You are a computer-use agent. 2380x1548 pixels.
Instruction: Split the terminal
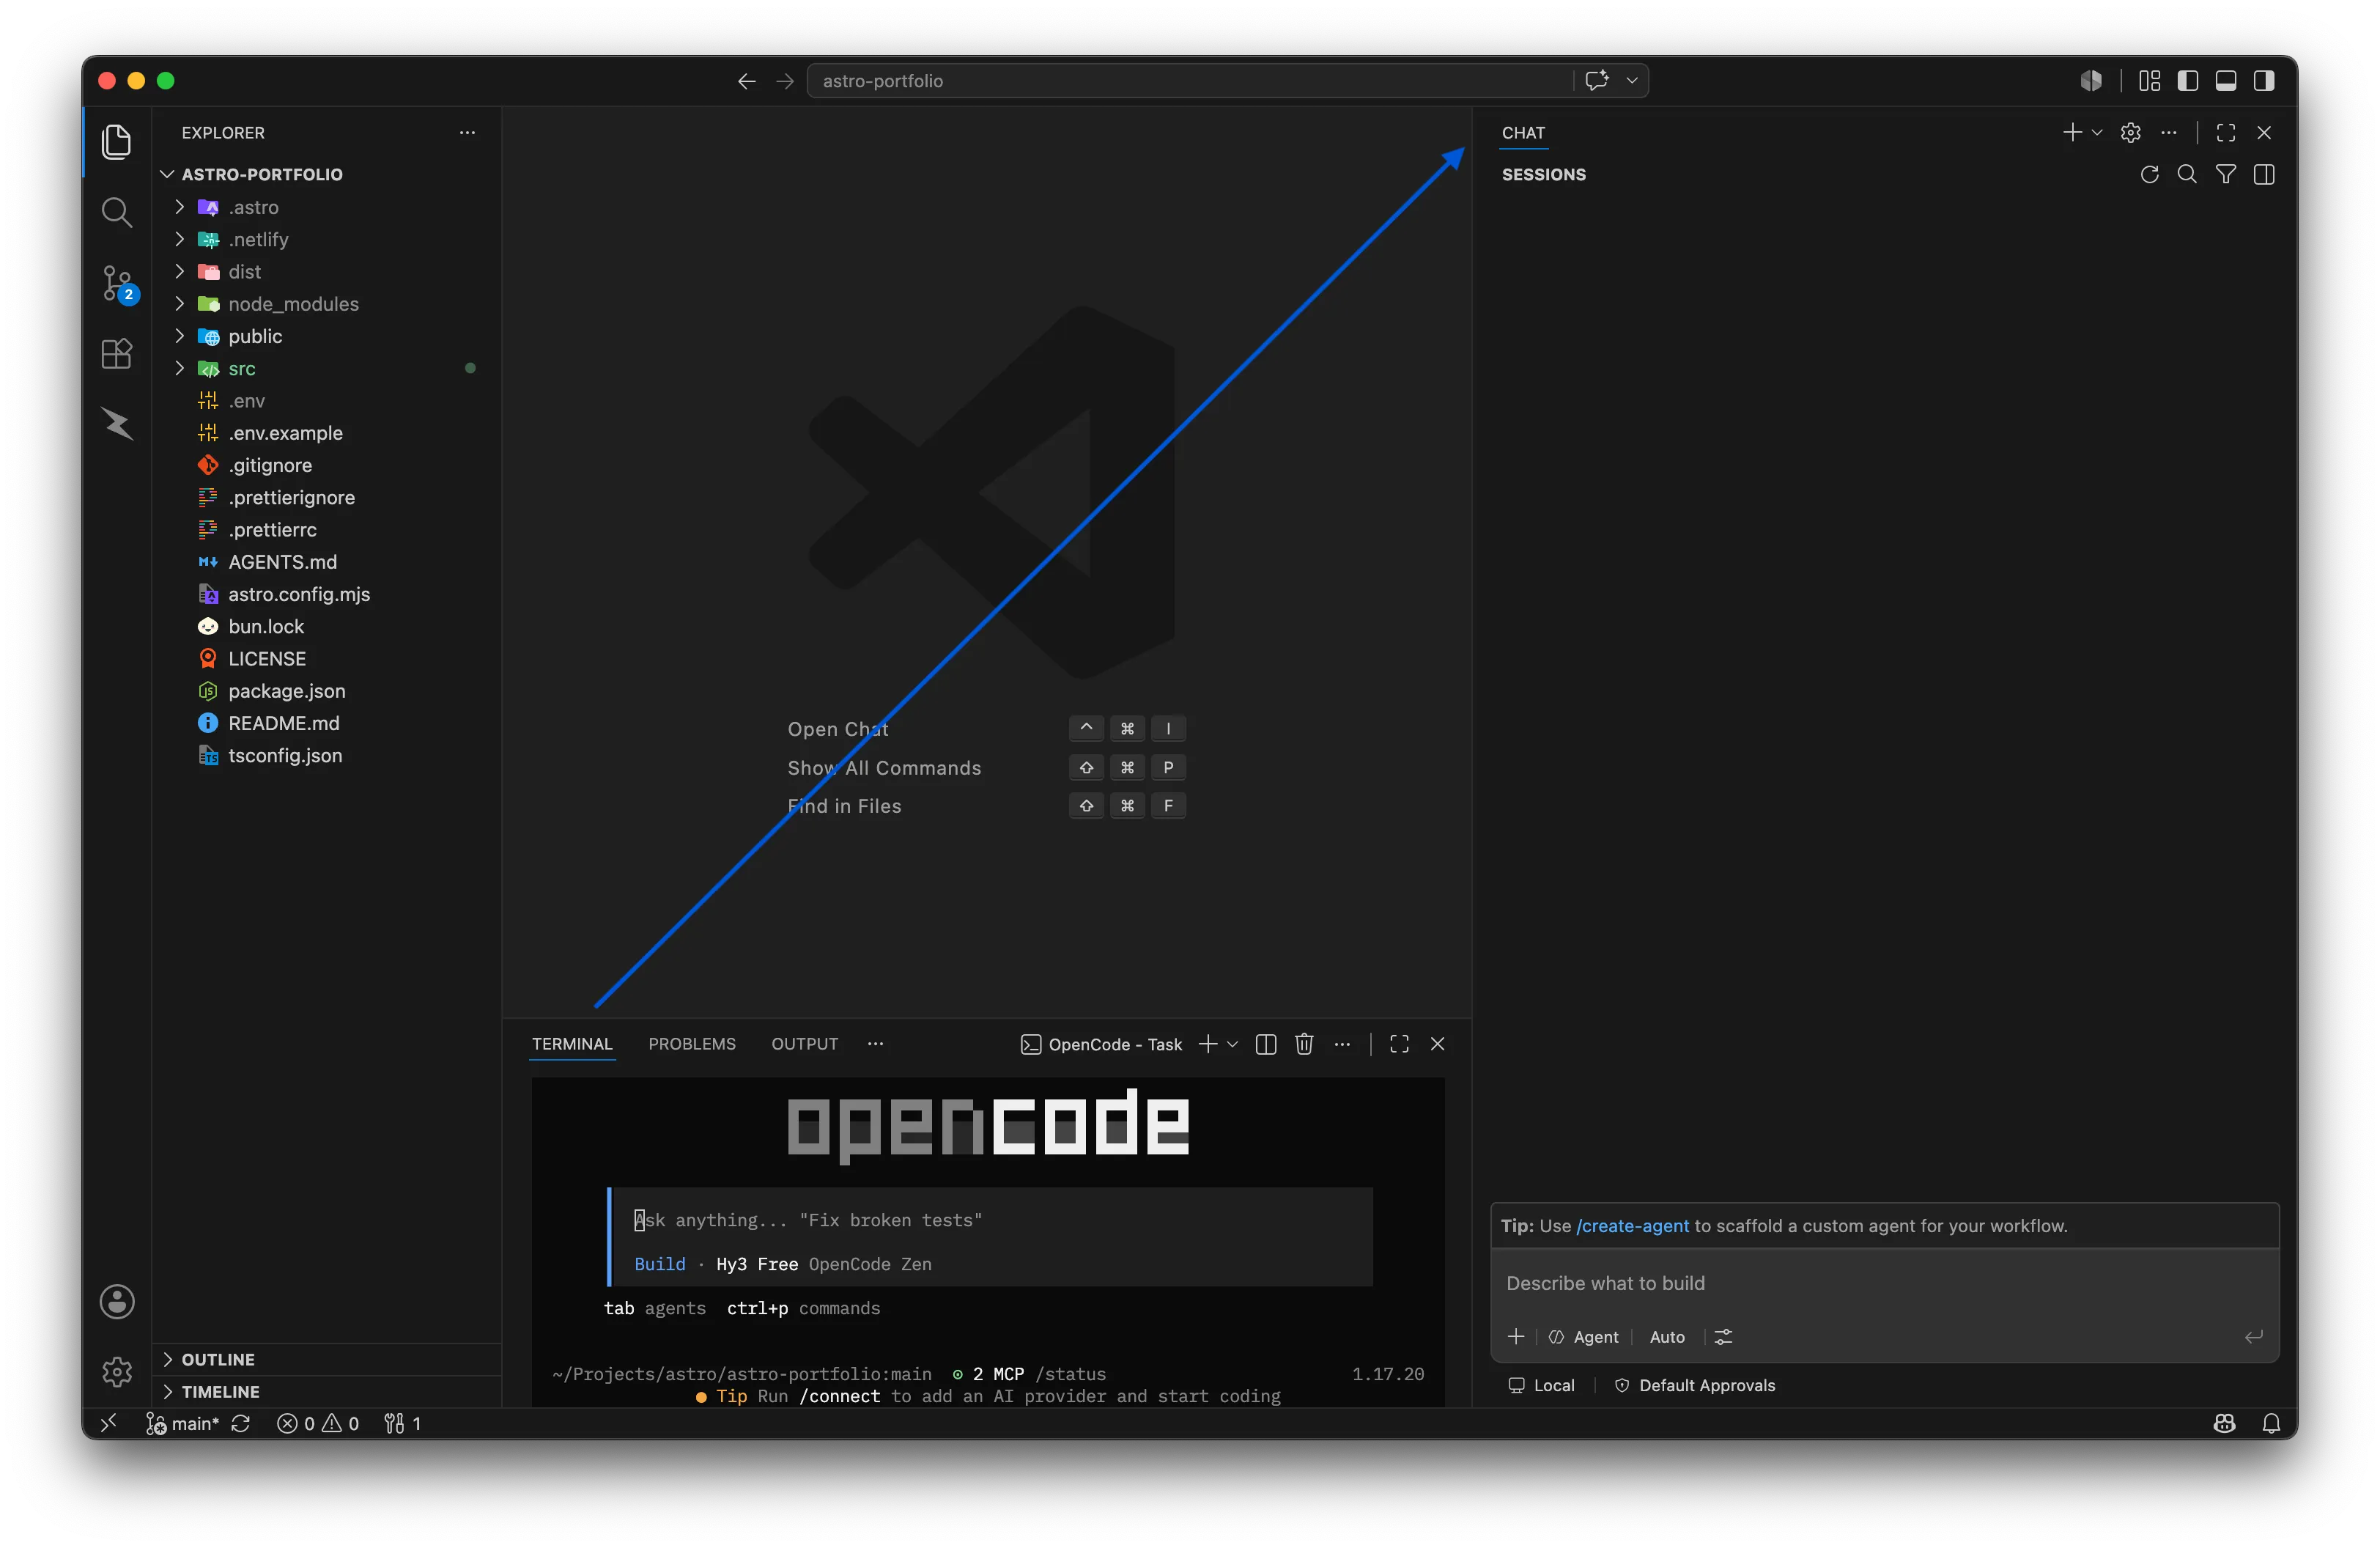[x=1265, y=1044]
